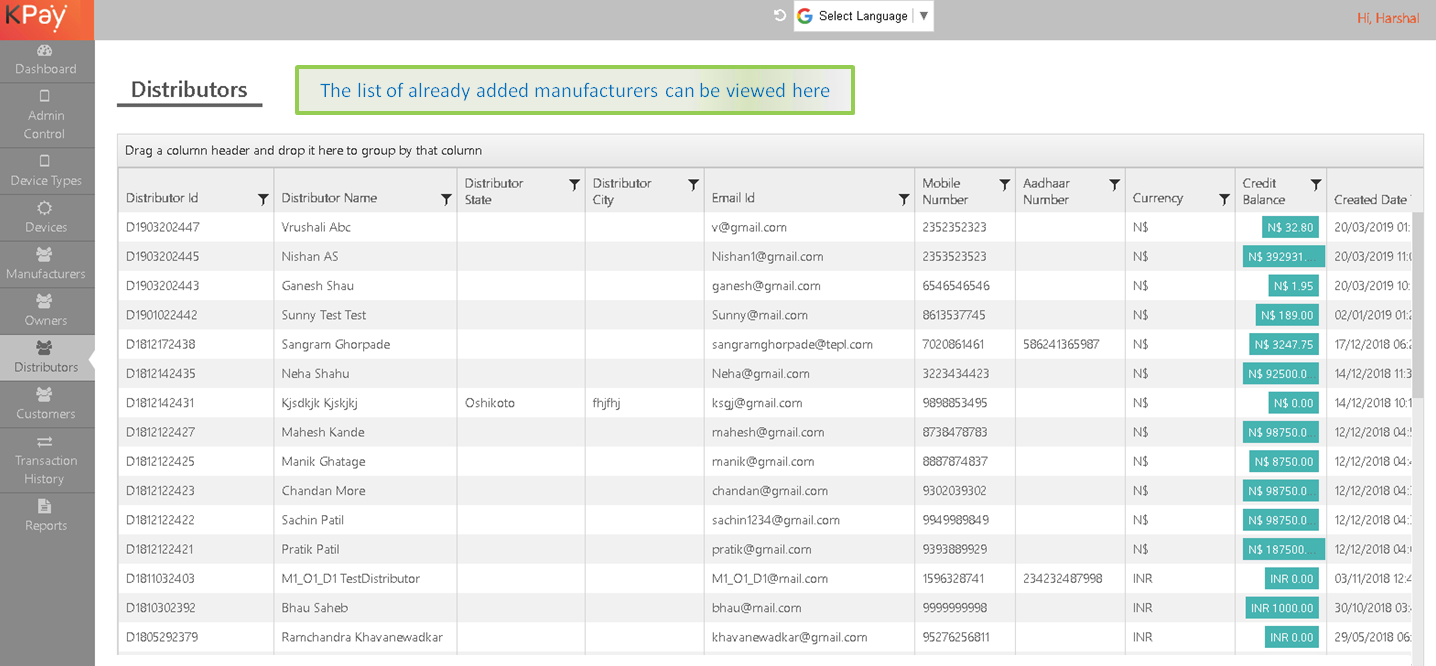Expand the Select Language dropdown

pyautogui.click(x=864, y=16)
